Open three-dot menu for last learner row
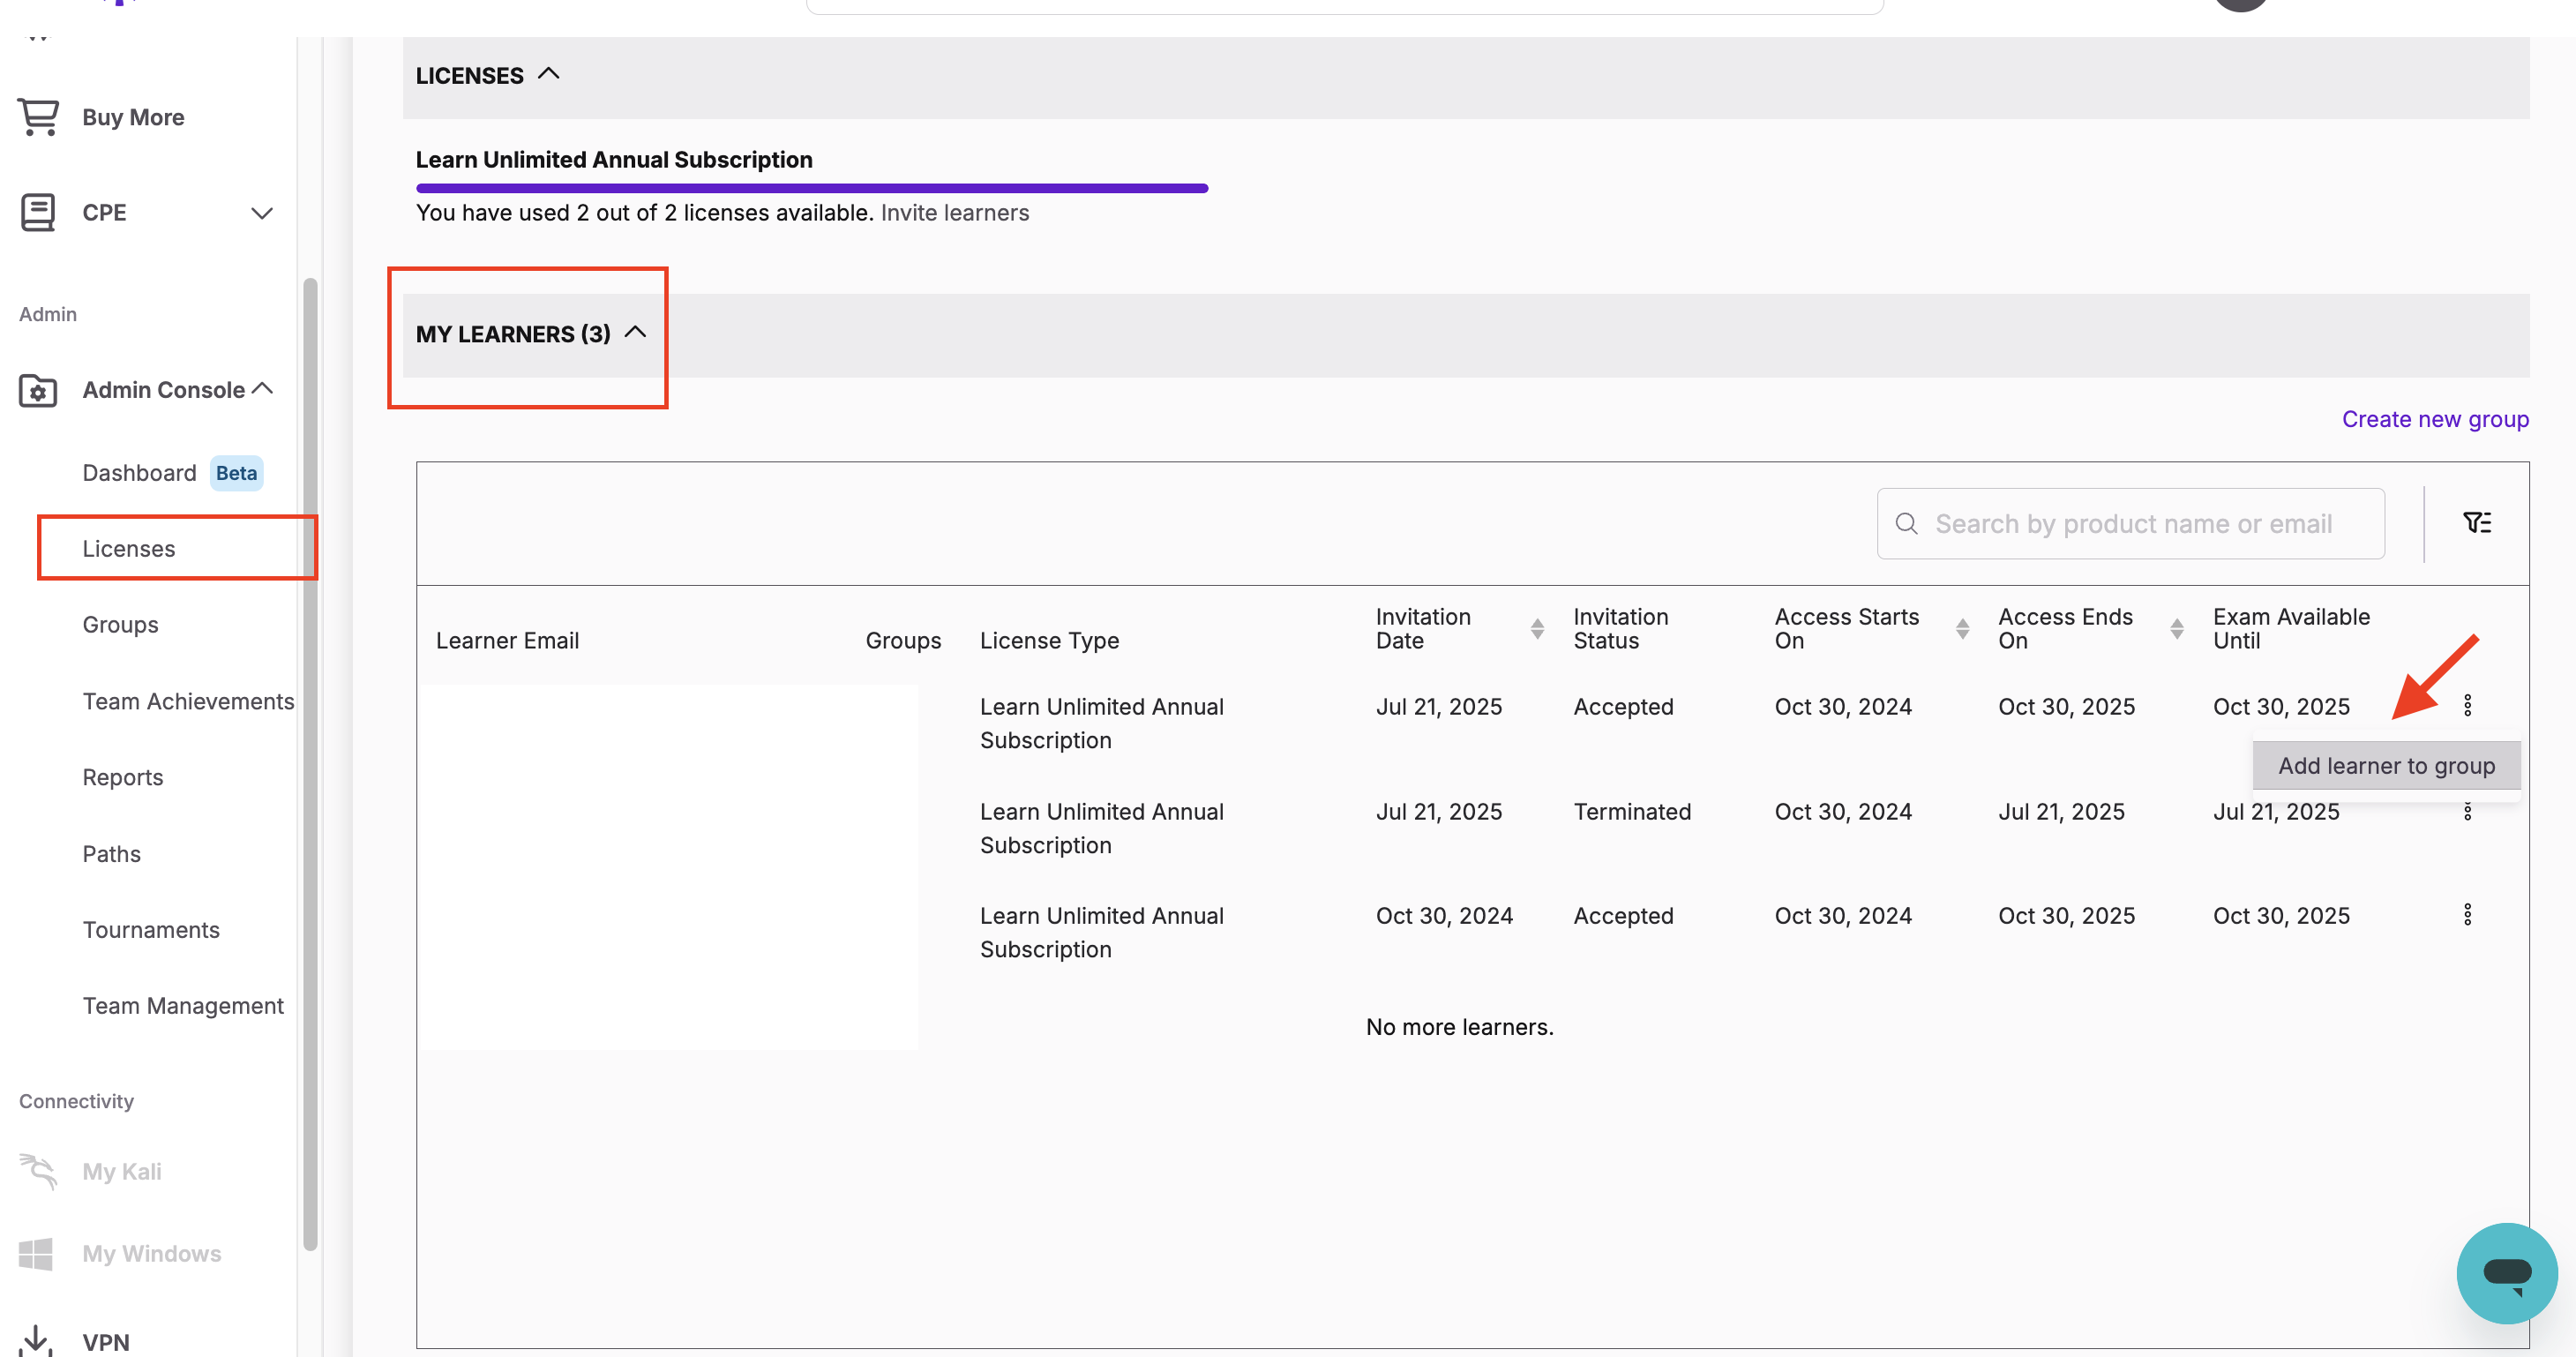Viewport: 2576px width, 1357px height. click(x=2467, y=915)
